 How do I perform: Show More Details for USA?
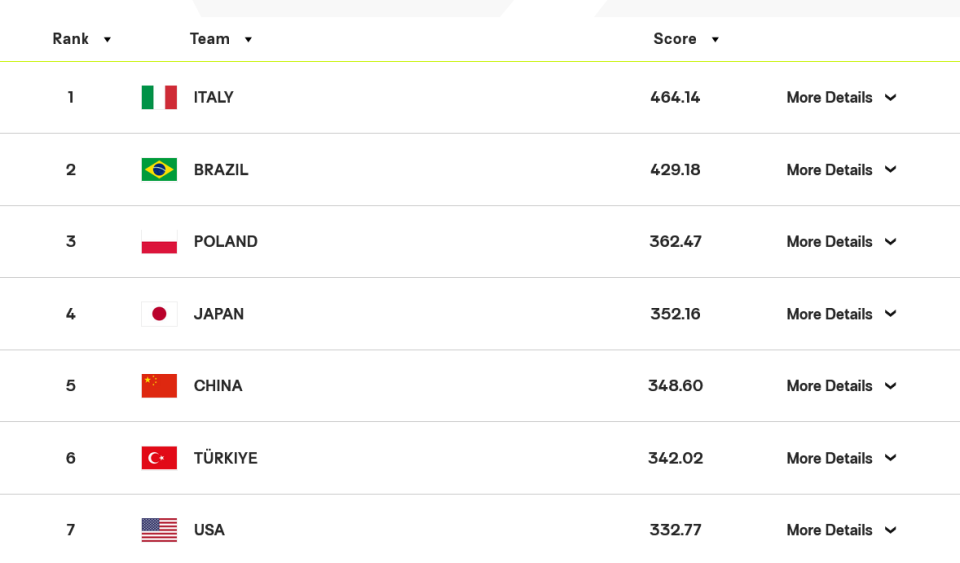(x=841, y=530)
